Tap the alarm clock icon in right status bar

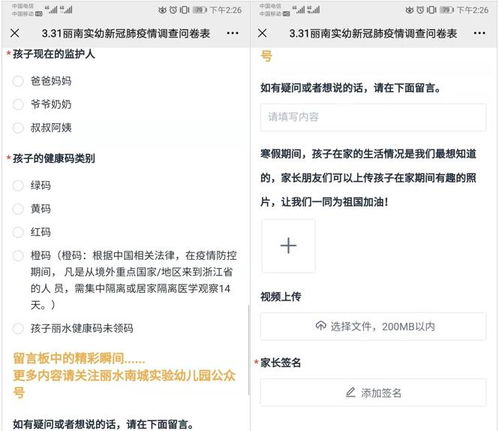(420, 10)
